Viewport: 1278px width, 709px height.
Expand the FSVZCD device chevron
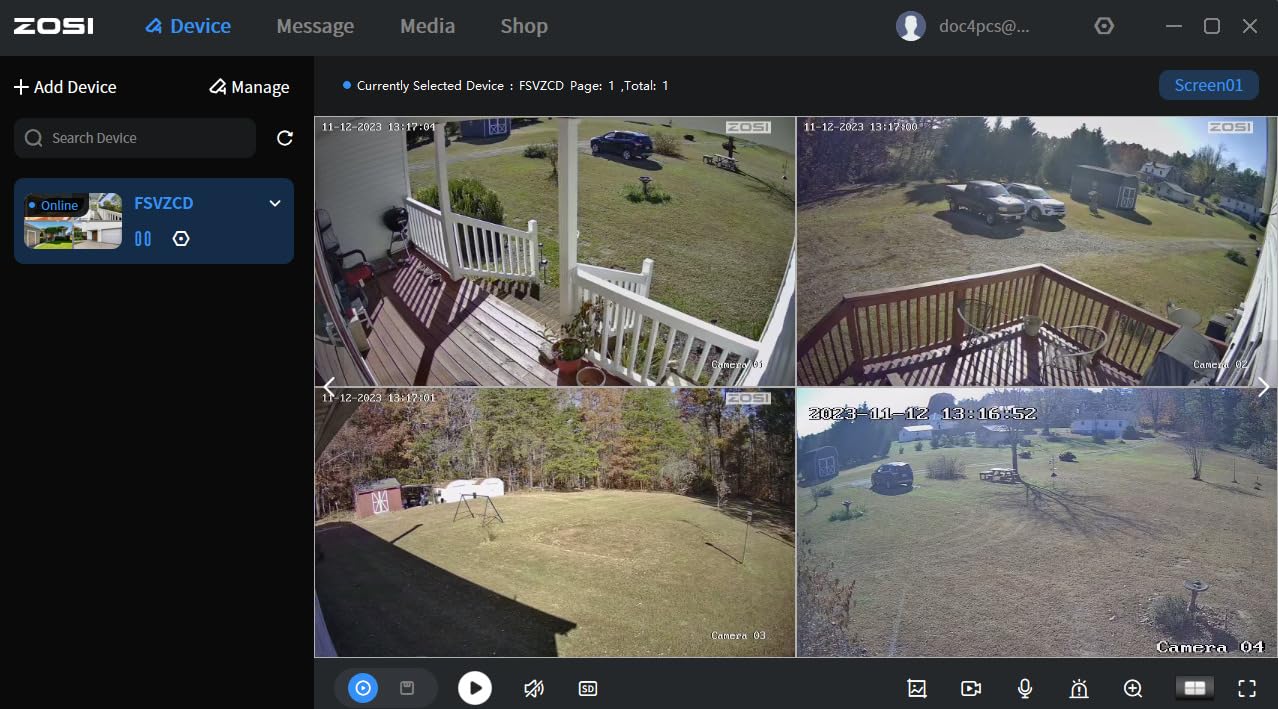pyautogui.click(x=275, y=204)
